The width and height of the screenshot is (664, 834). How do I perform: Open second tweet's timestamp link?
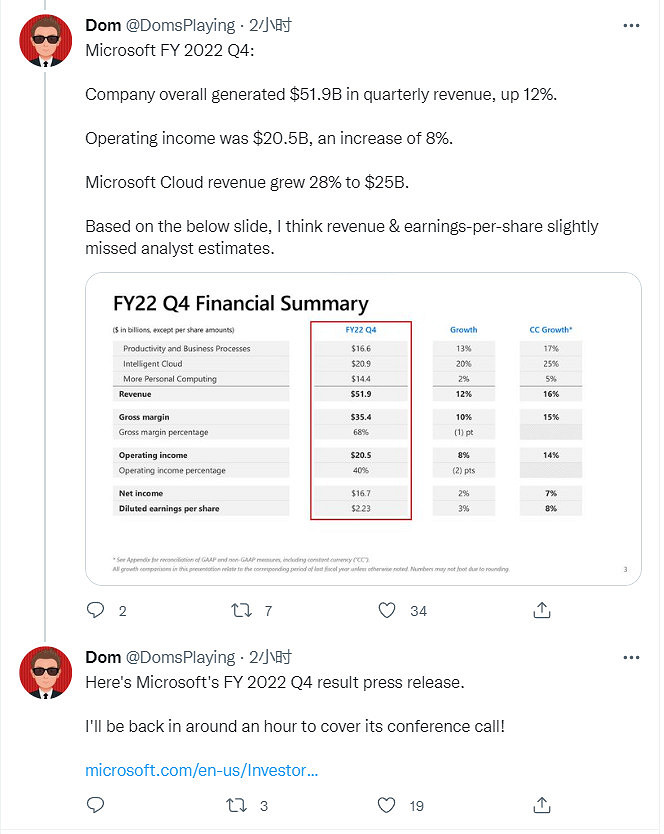pos(270,657)
